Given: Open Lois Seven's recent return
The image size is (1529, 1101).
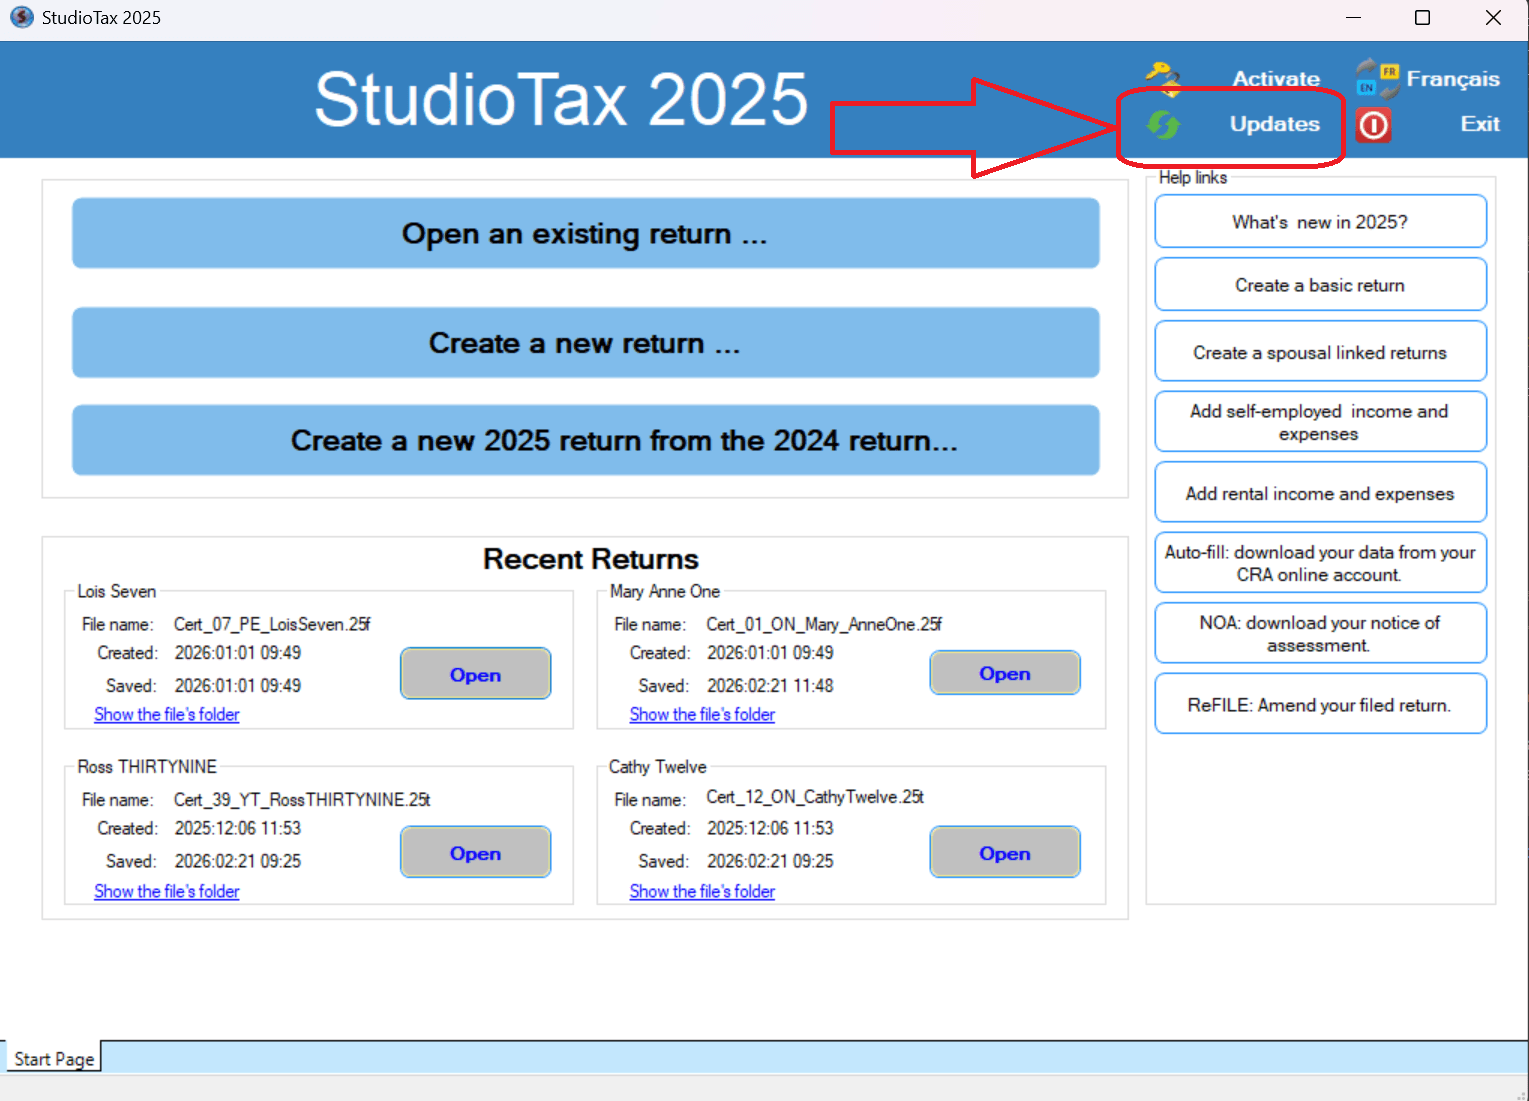Looking at the screenshot, I should click(x=475, y=673).
